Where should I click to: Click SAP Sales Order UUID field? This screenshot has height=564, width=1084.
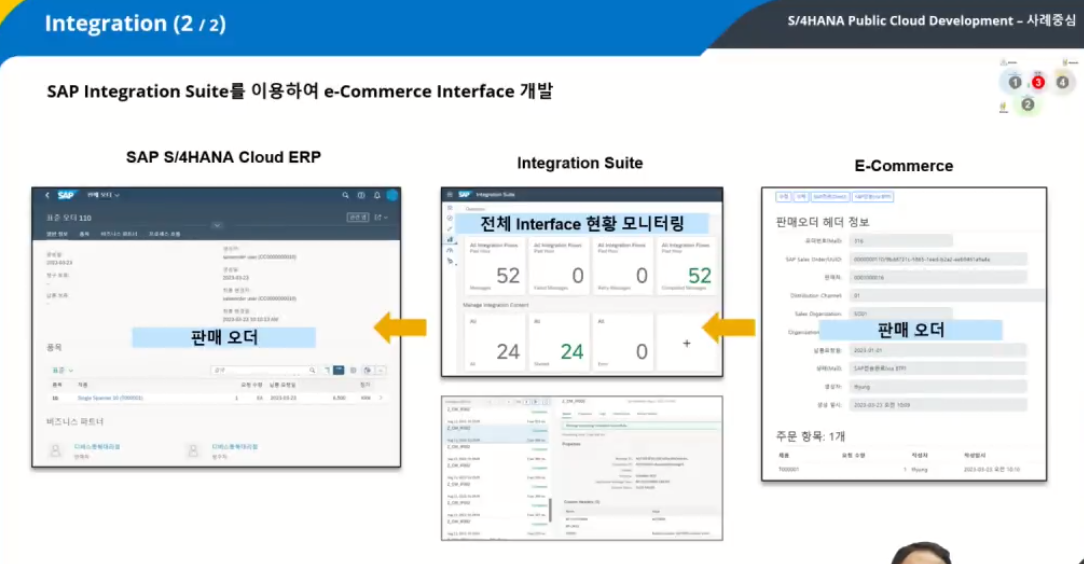[x=938, y=259]
